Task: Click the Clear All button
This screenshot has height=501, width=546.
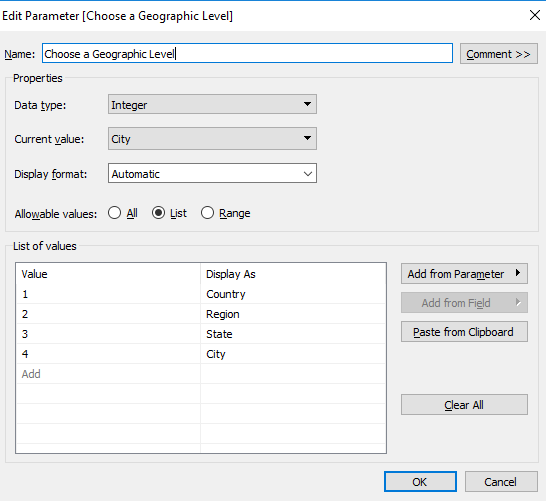Action: [x=464, y=405]
